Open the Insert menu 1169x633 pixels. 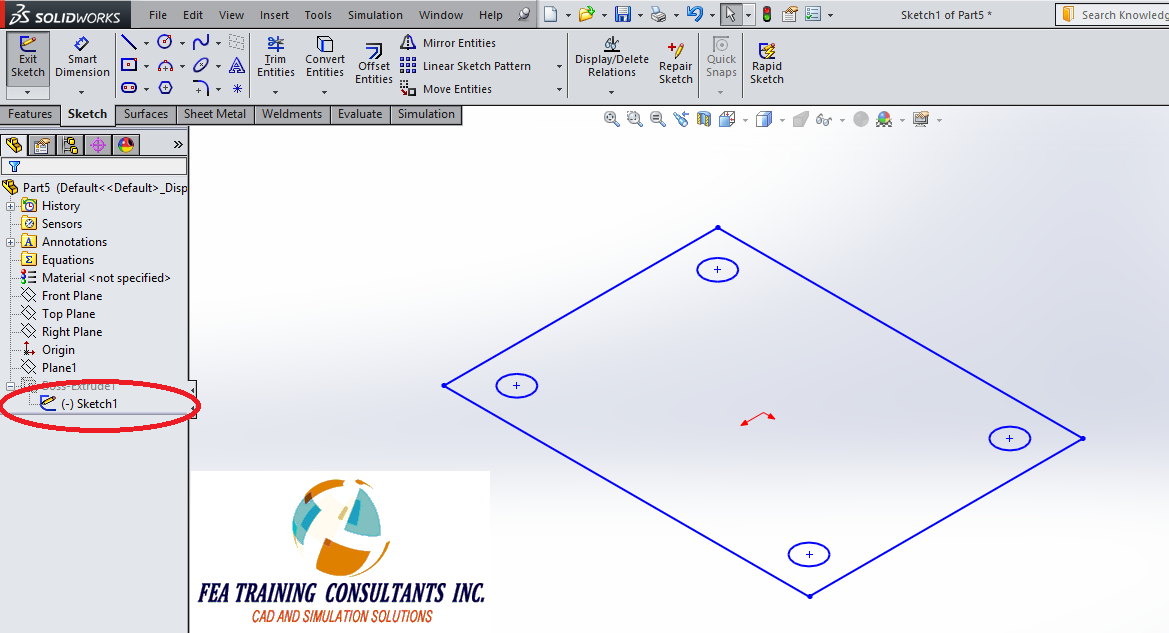click(x=274, y=14)
